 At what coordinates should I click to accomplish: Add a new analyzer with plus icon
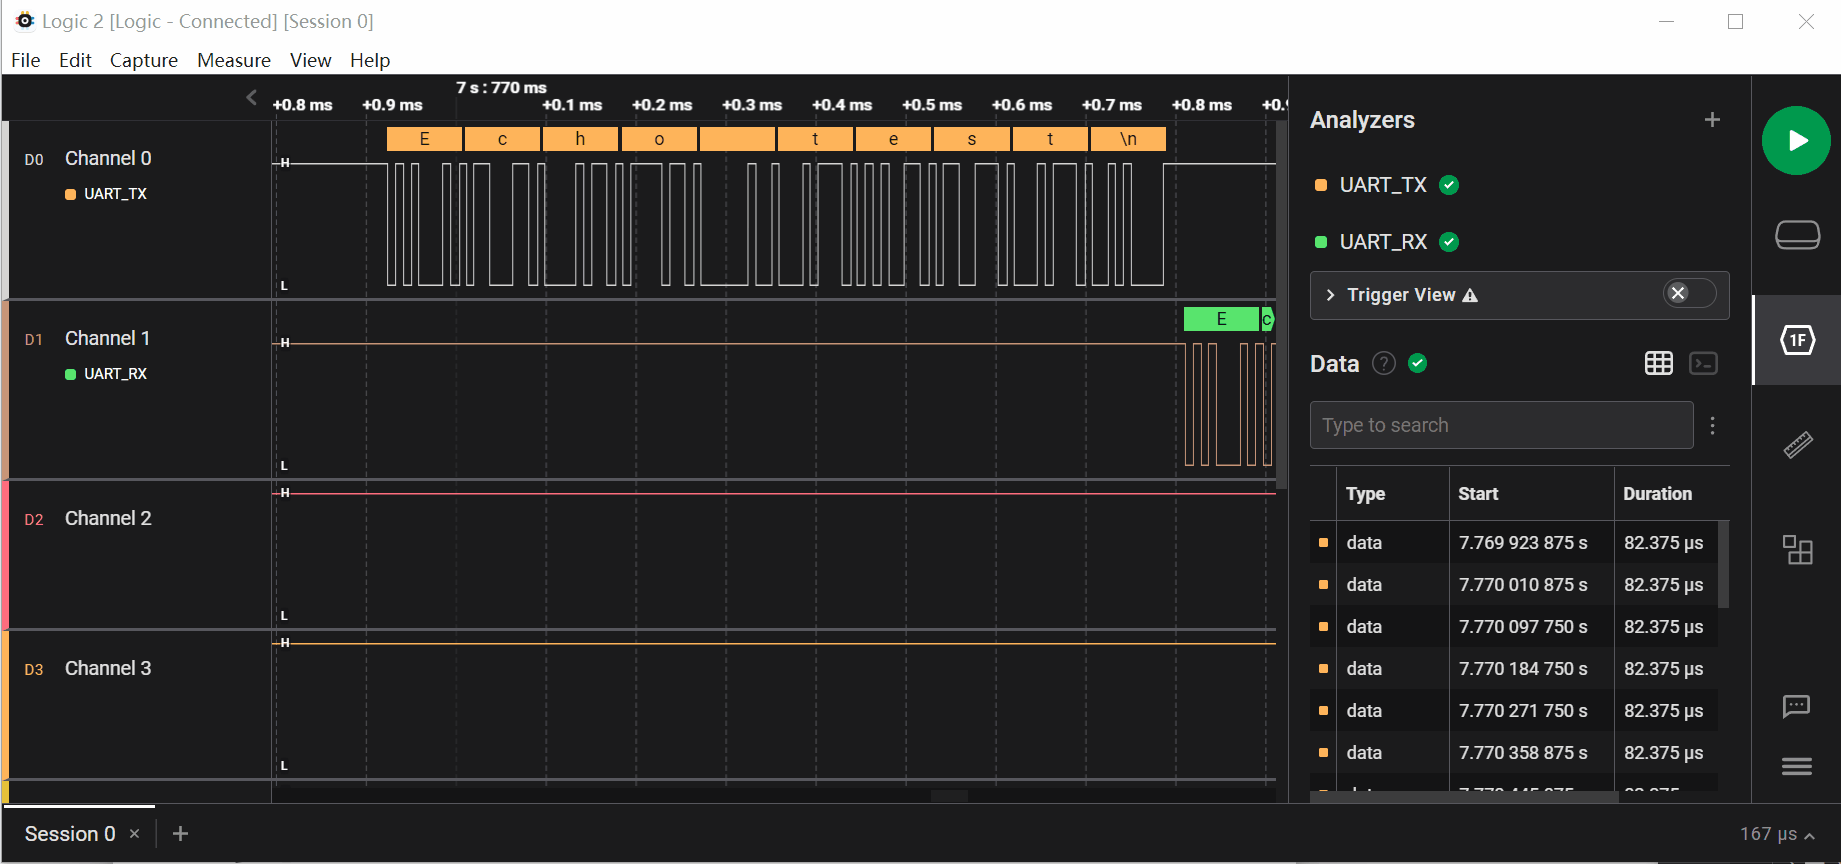[x=1712, y=120]
